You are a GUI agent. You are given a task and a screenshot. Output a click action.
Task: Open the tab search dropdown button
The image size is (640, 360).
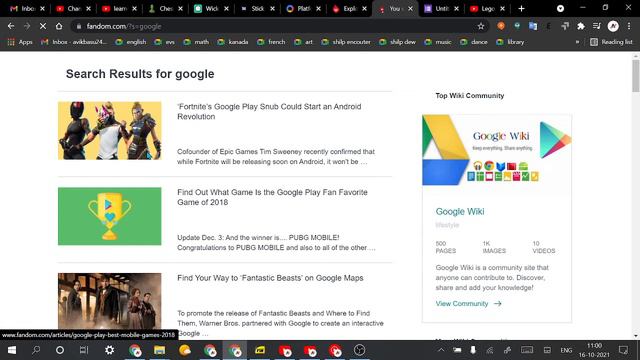pyautogui.click(x=560, y=9)
